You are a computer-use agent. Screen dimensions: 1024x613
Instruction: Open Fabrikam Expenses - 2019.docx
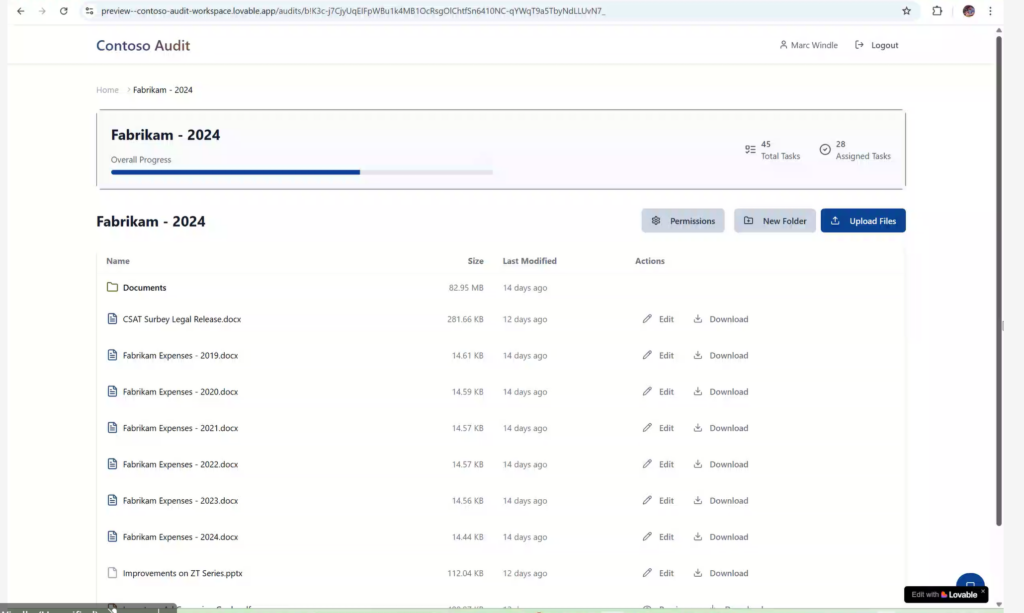[180, 356]
